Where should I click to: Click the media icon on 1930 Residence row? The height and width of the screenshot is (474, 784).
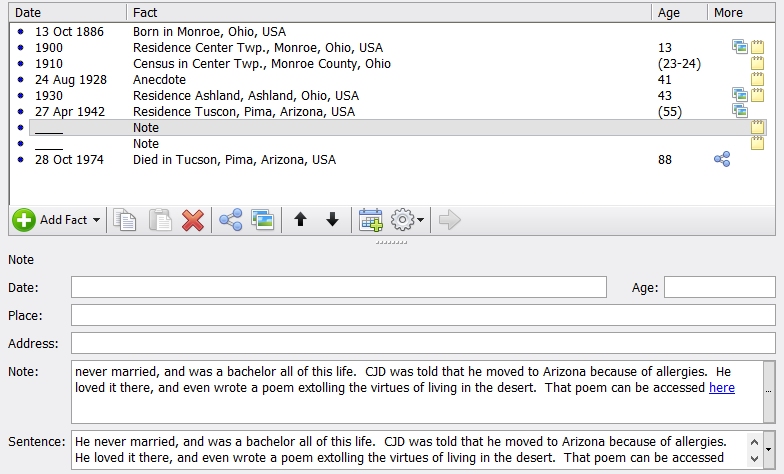point(739,96)
